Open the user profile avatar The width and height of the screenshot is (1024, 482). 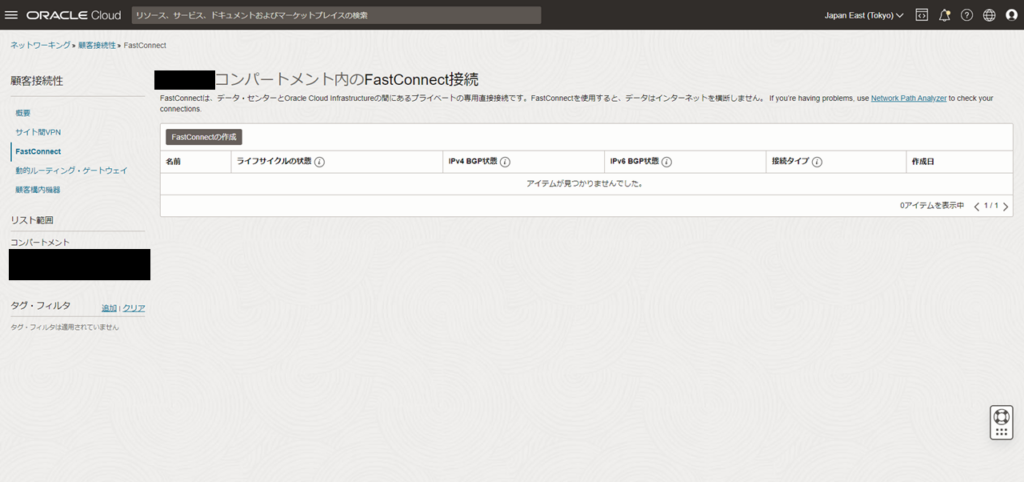pyautogui.click(x=1012, y=15)
